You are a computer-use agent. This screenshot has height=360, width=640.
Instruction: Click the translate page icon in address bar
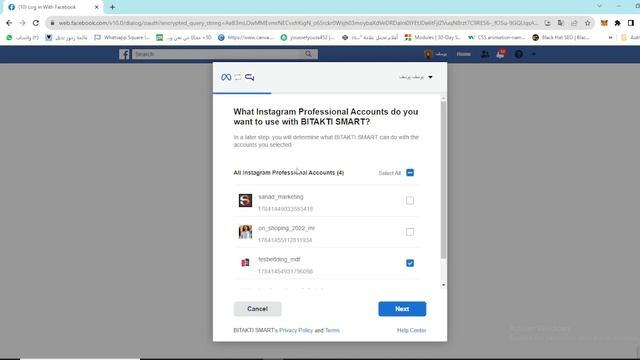click(560, 23)
